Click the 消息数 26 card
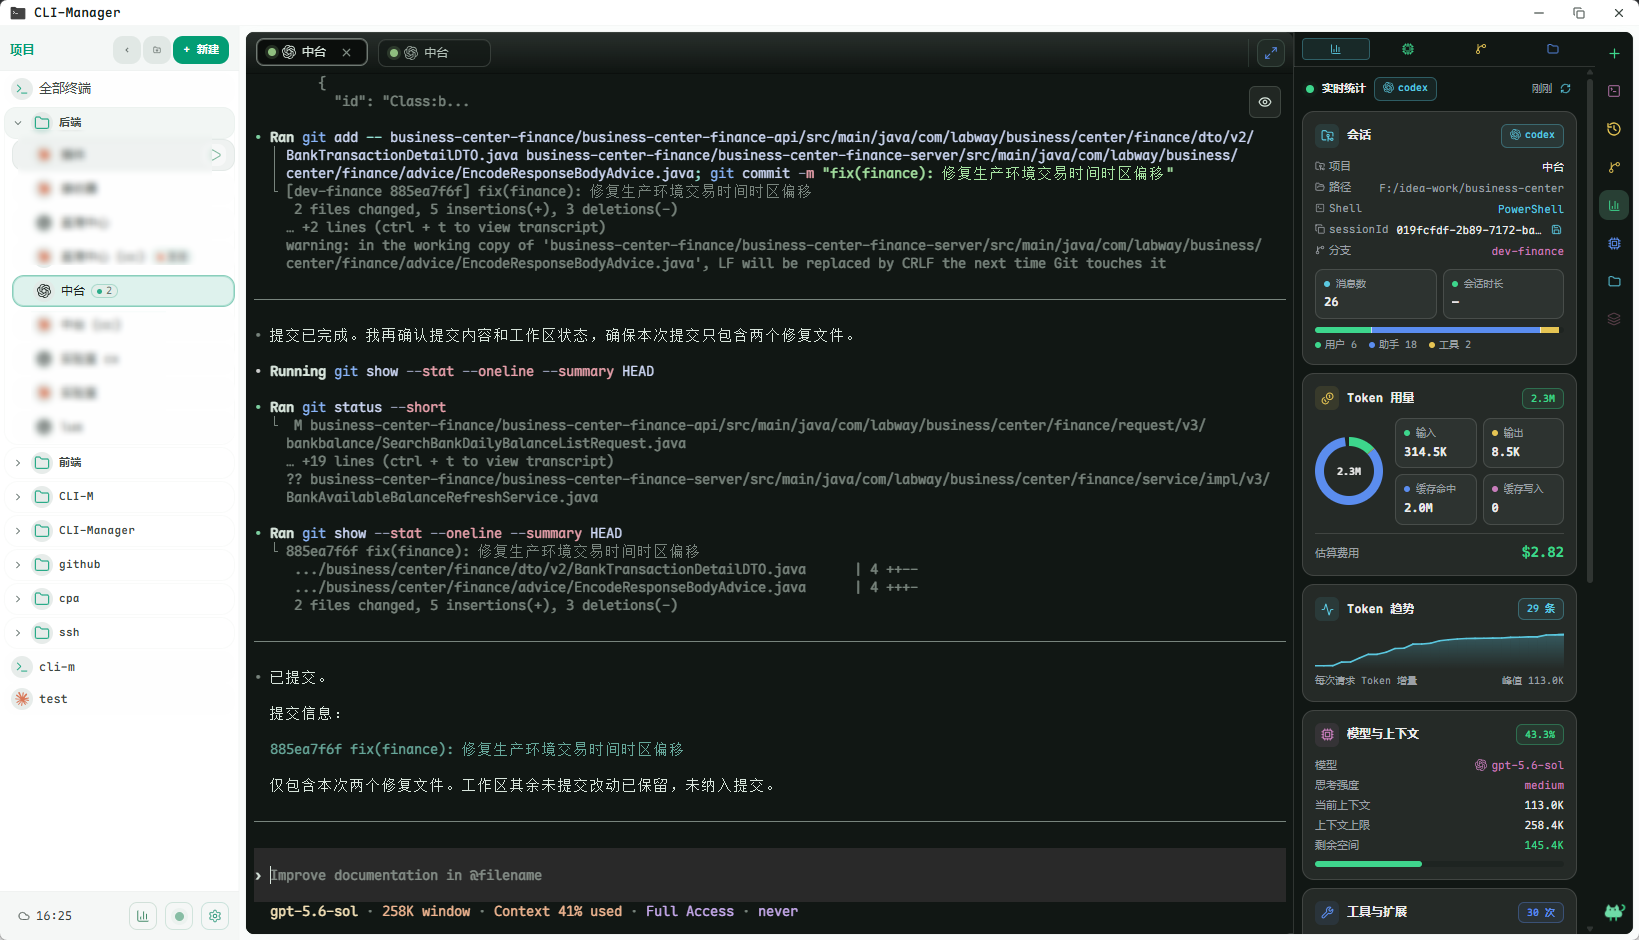Image resolution: width=1639 pixels, height=940 pixels. point(1375,293)
